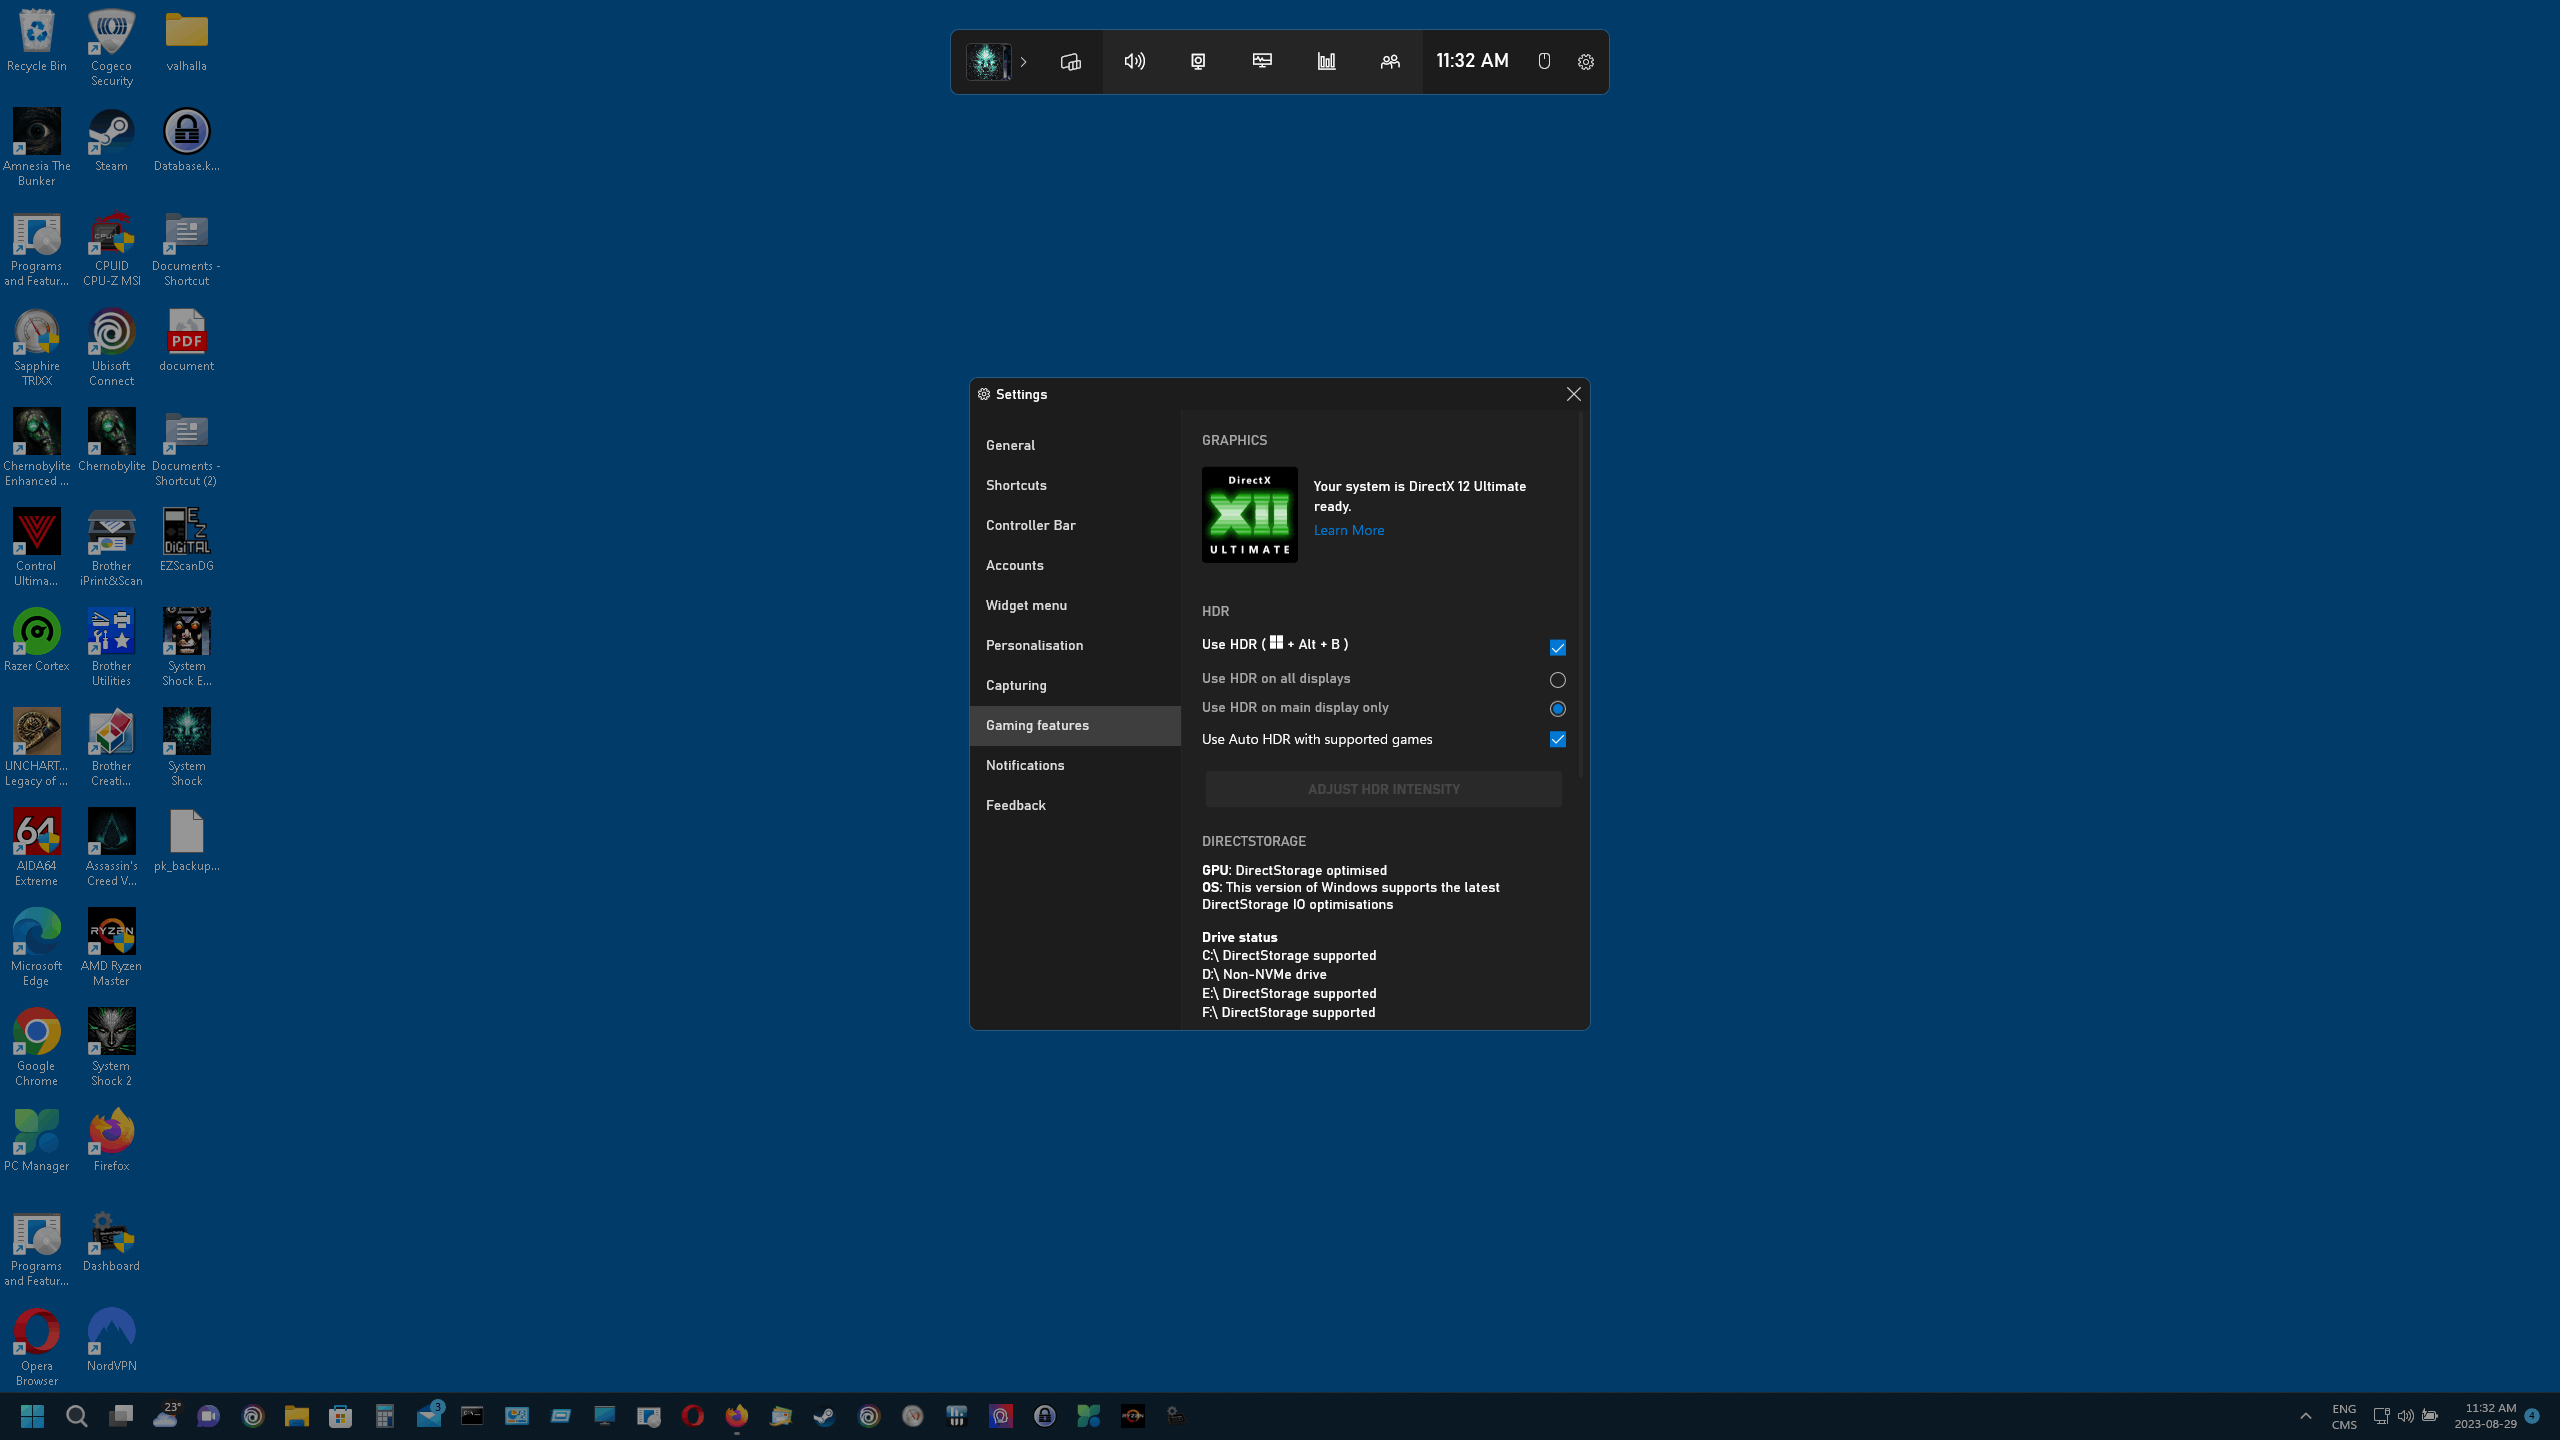Open Steam from the Windows taskbar
2560x1440 pixels.
(824, 1416)
